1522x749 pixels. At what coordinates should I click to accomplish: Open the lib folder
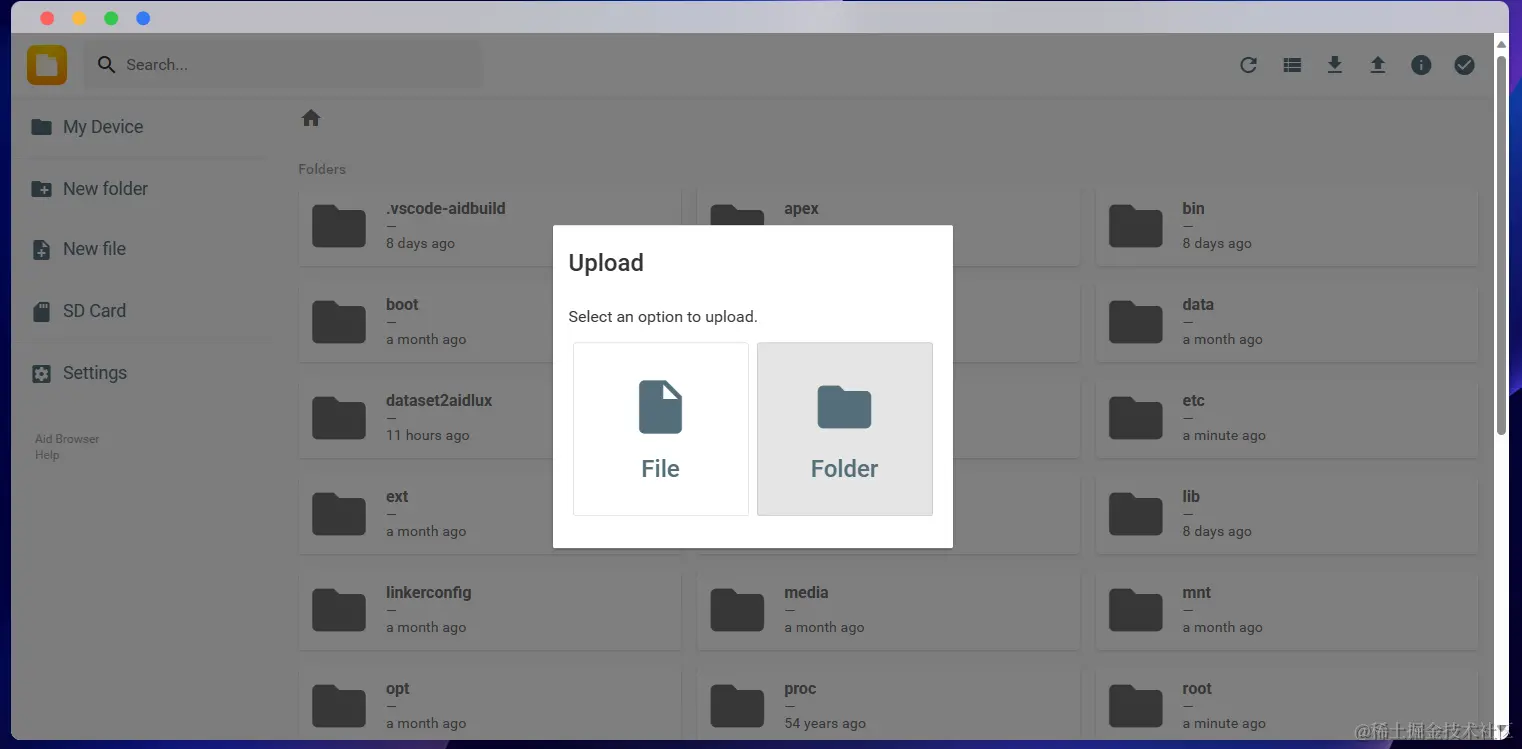pos(1287,514)
